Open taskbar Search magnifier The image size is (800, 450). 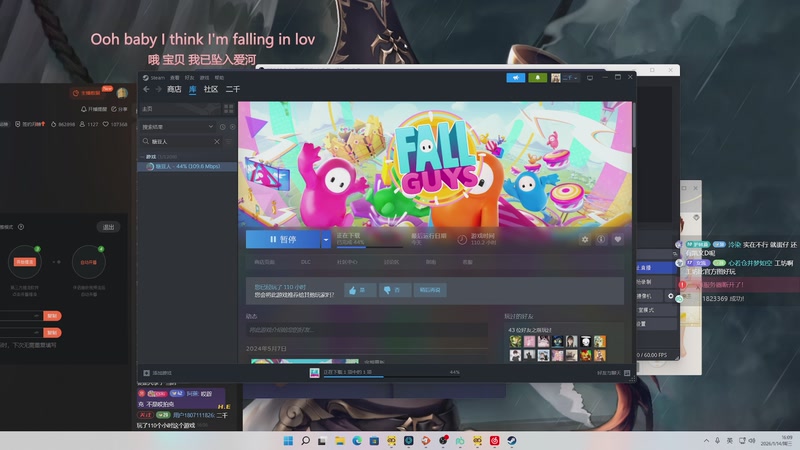tap(305, 441)
